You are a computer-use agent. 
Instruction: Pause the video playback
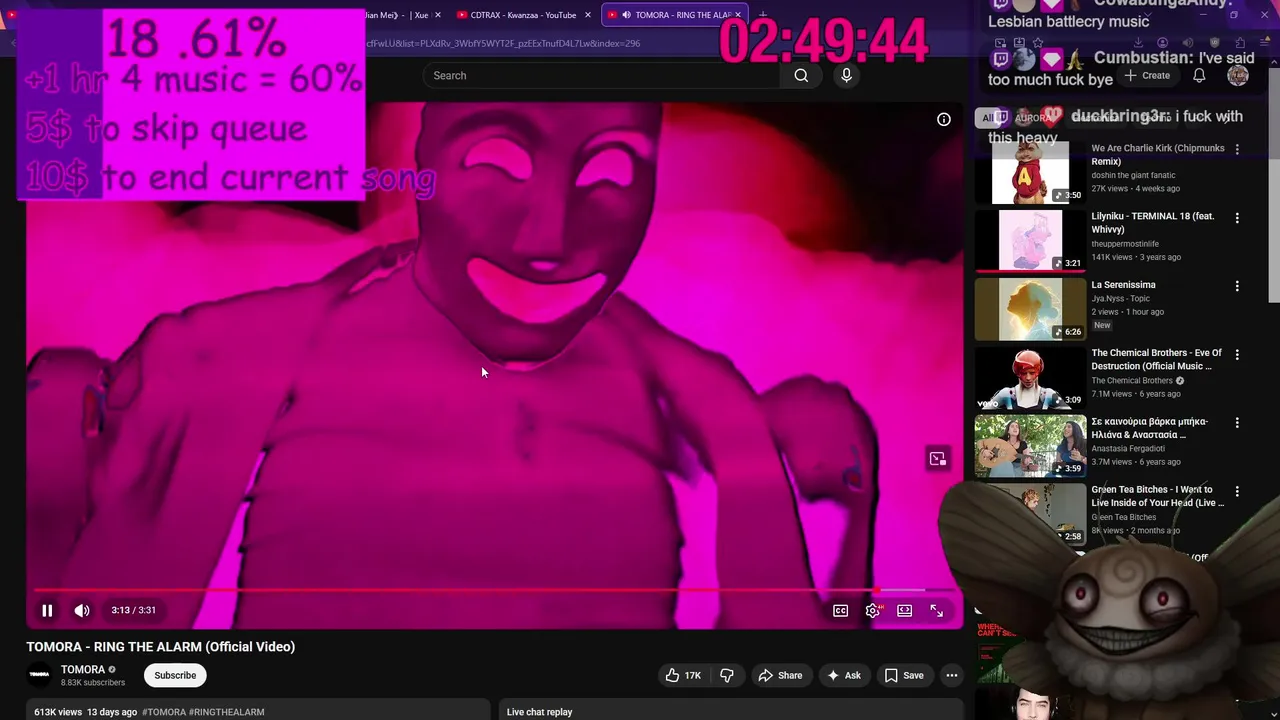(47, 610)
